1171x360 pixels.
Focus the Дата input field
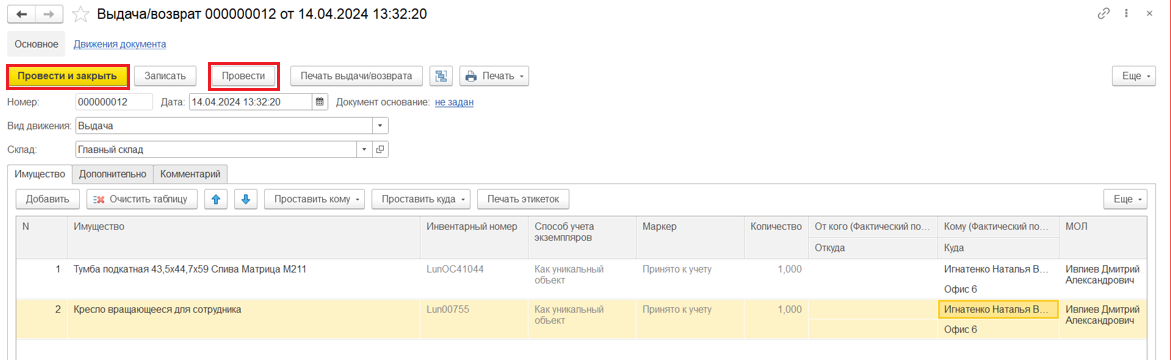click(x=251, y=102)
